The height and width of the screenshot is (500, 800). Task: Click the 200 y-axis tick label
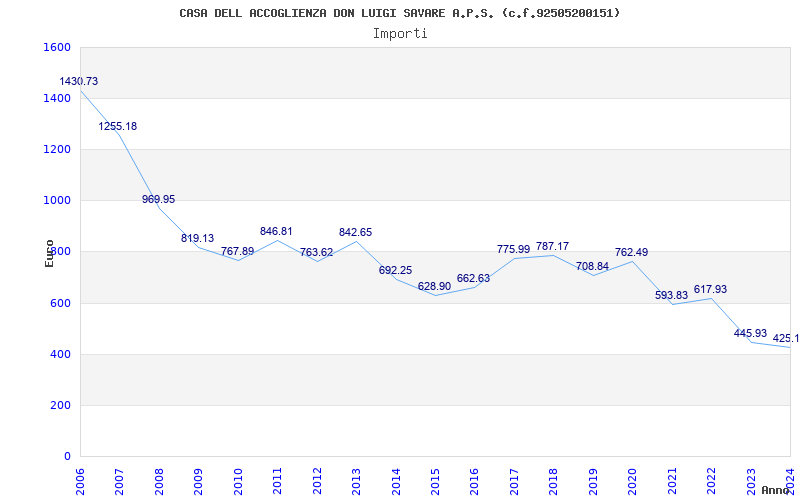60,406
